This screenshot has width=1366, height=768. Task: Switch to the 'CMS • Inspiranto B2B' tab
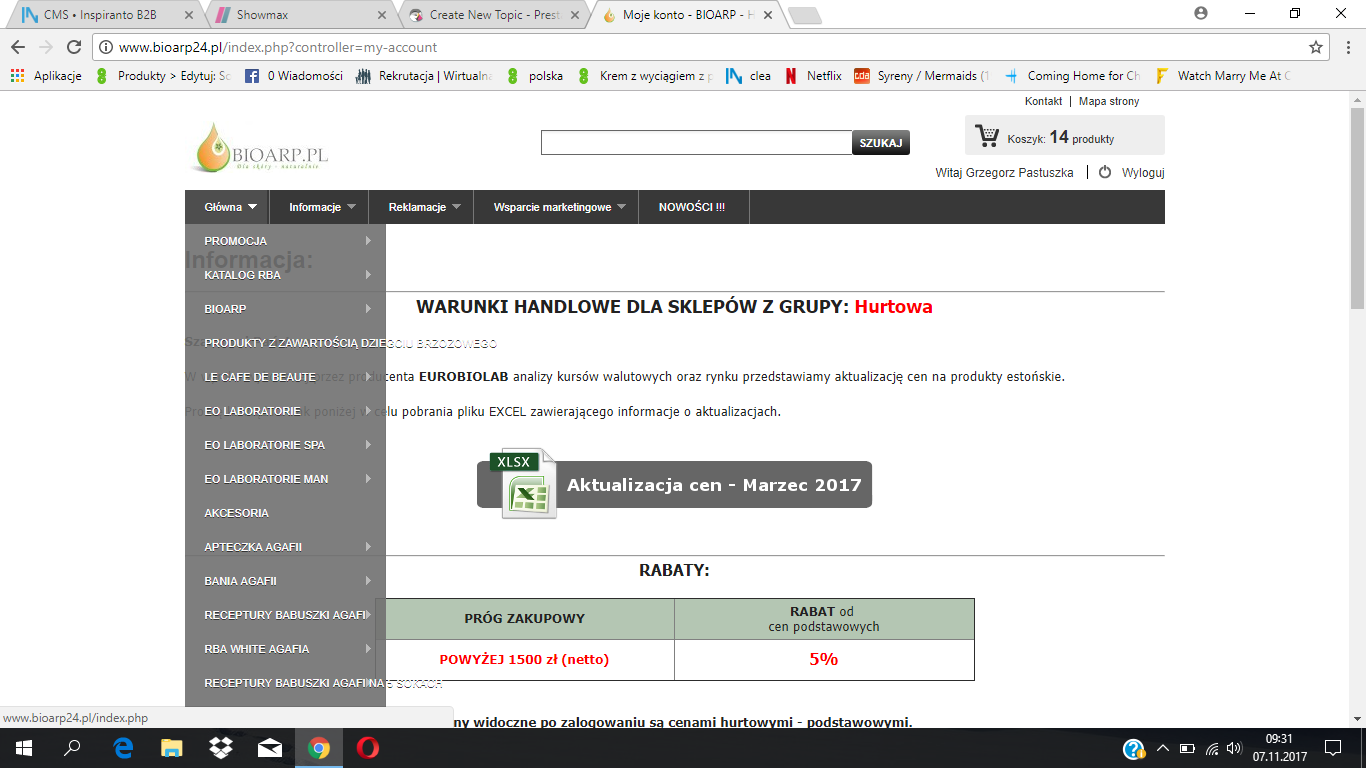click(104, 15)
